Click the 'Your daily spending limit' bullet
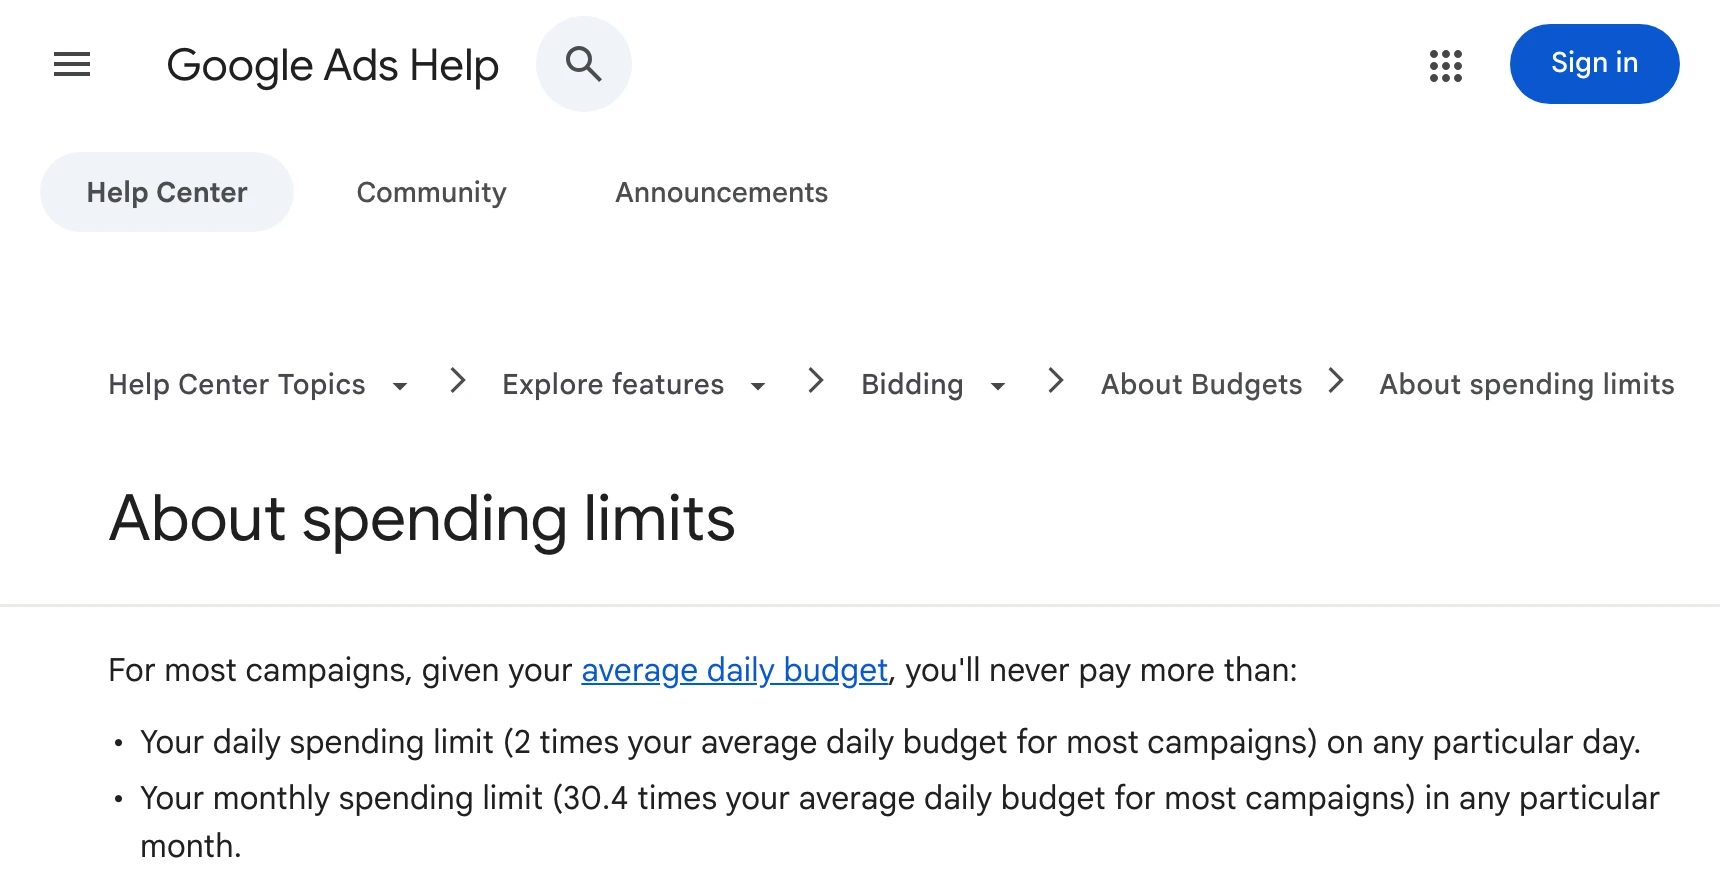Viewport: 1720px width, 887px height. 890,742
